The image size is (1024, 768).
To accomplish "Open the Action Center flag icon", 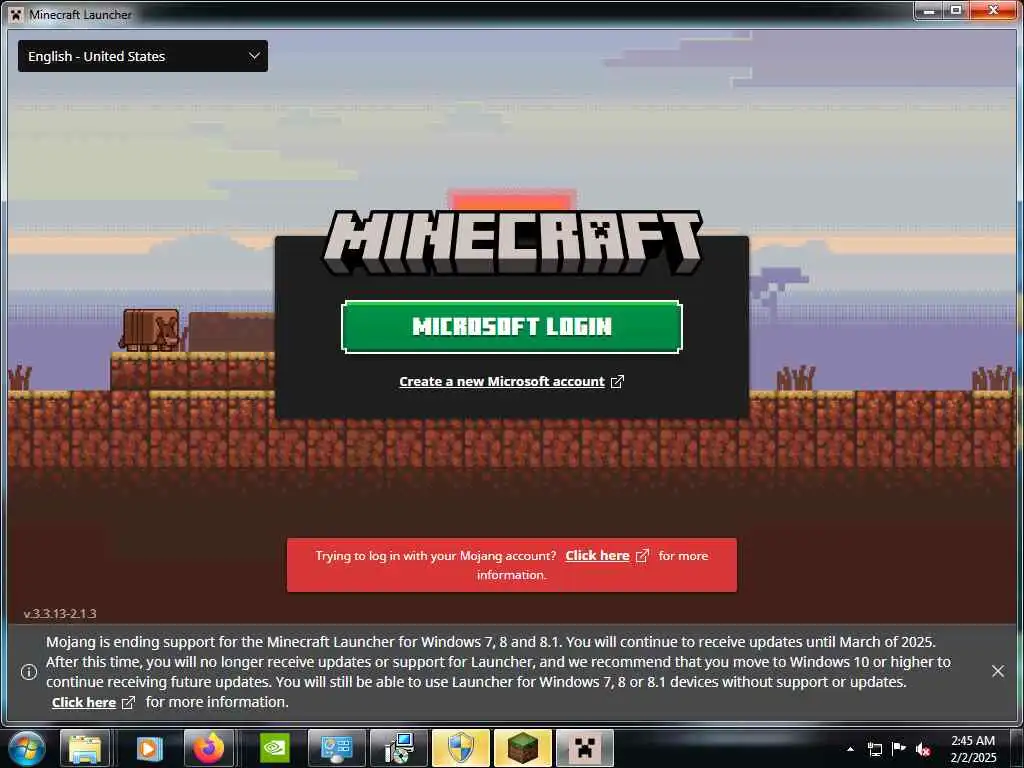I will (x=899, y=749).
